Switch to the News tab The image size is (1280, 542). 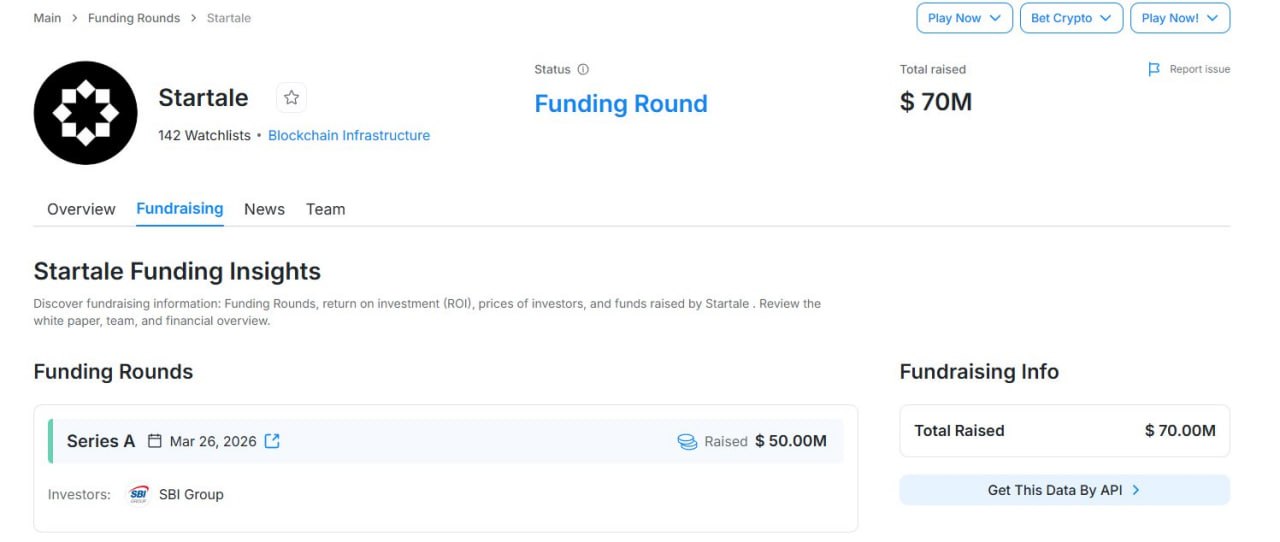(264, 209)
